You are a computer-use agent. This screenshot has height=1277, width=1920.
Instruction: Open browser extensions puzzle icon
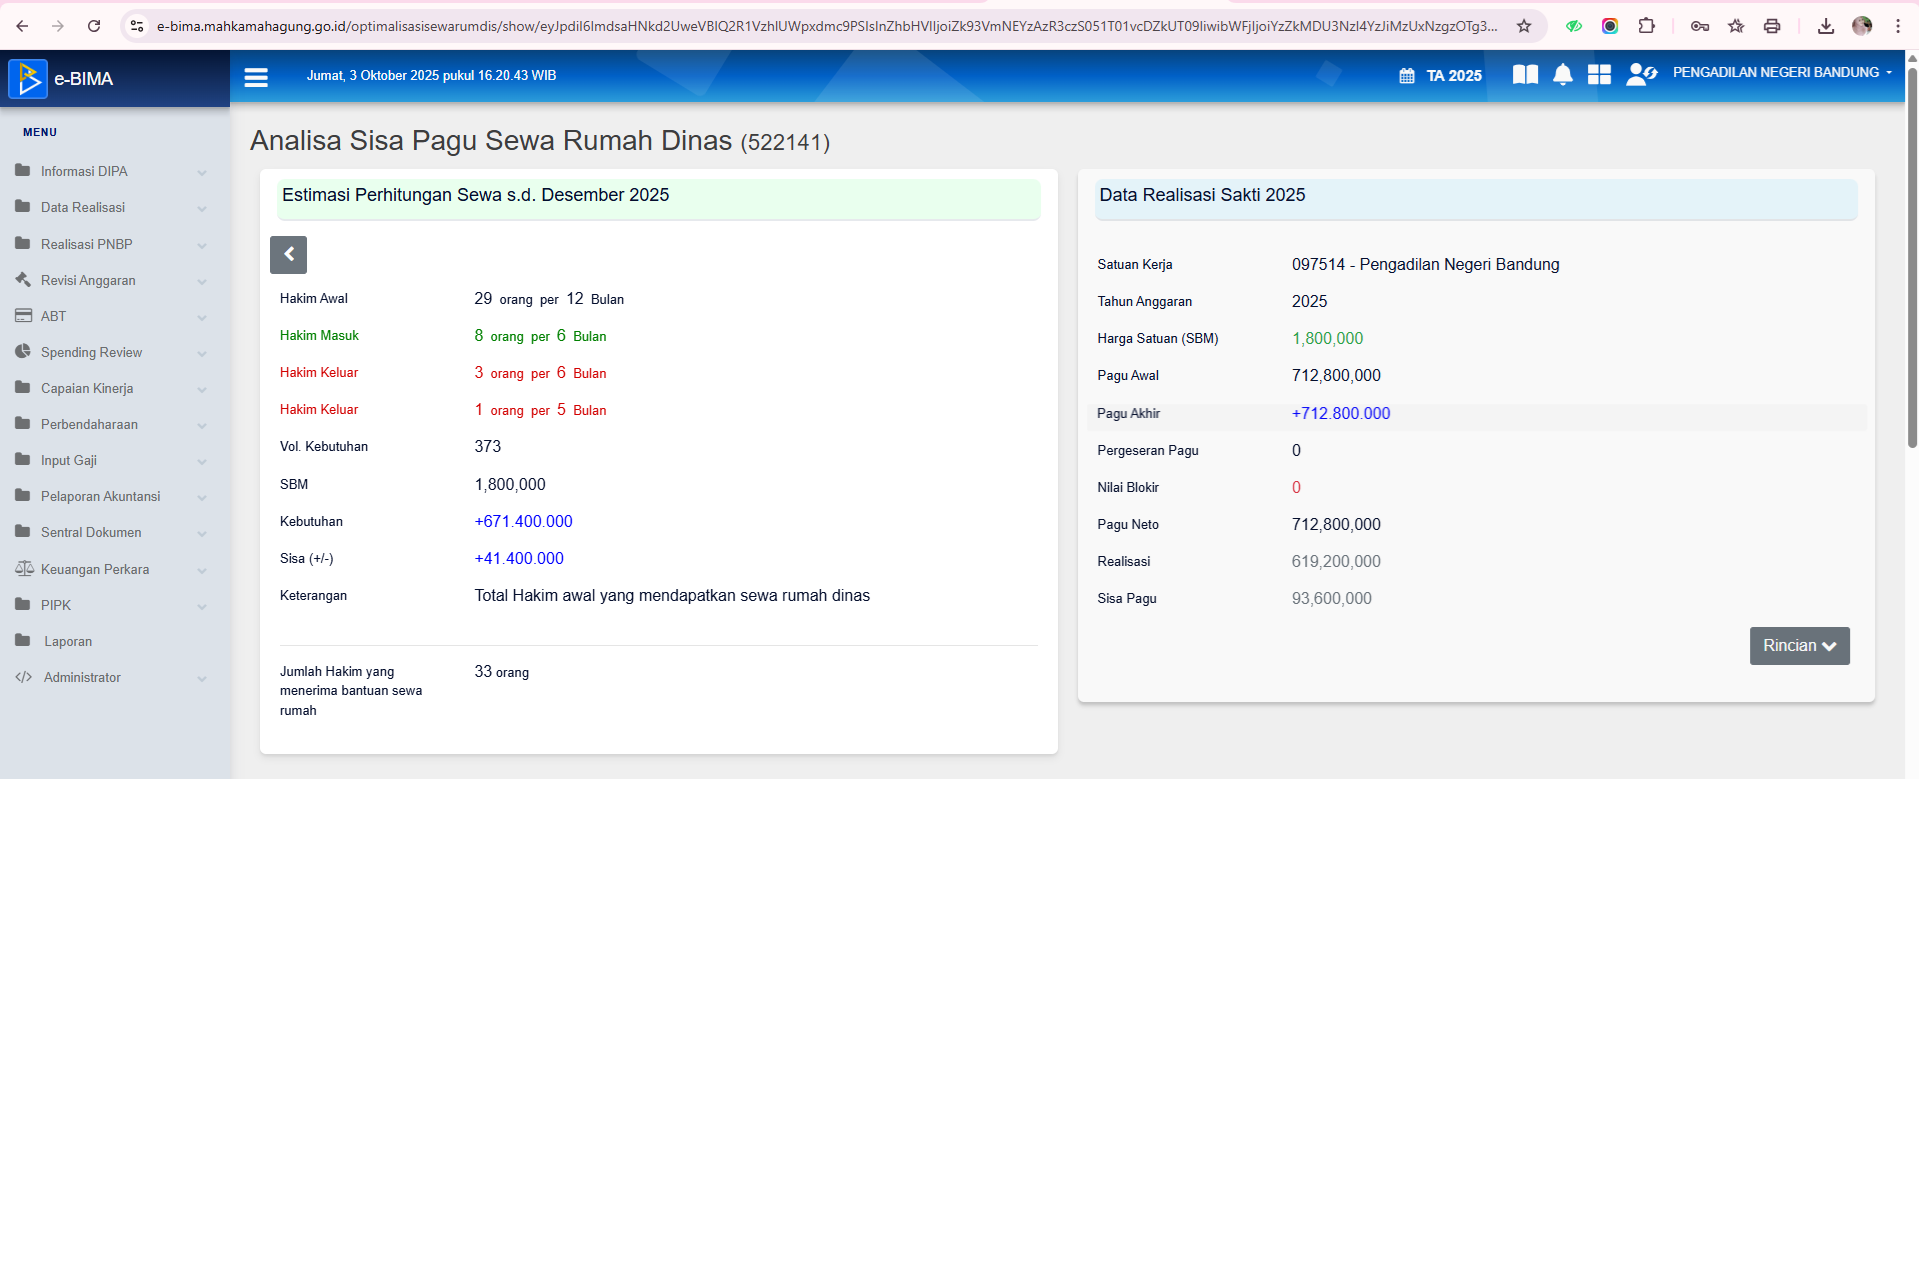click(1646, 26)
